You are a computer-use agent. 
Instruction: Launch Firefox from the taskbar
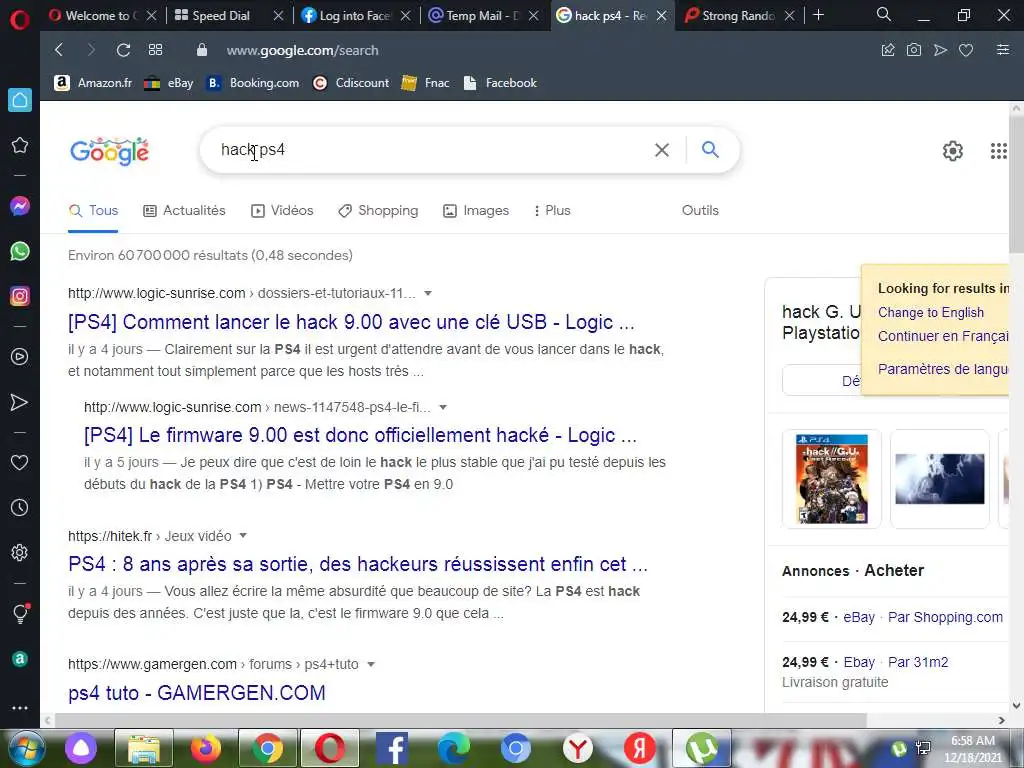tap(206, 748)
